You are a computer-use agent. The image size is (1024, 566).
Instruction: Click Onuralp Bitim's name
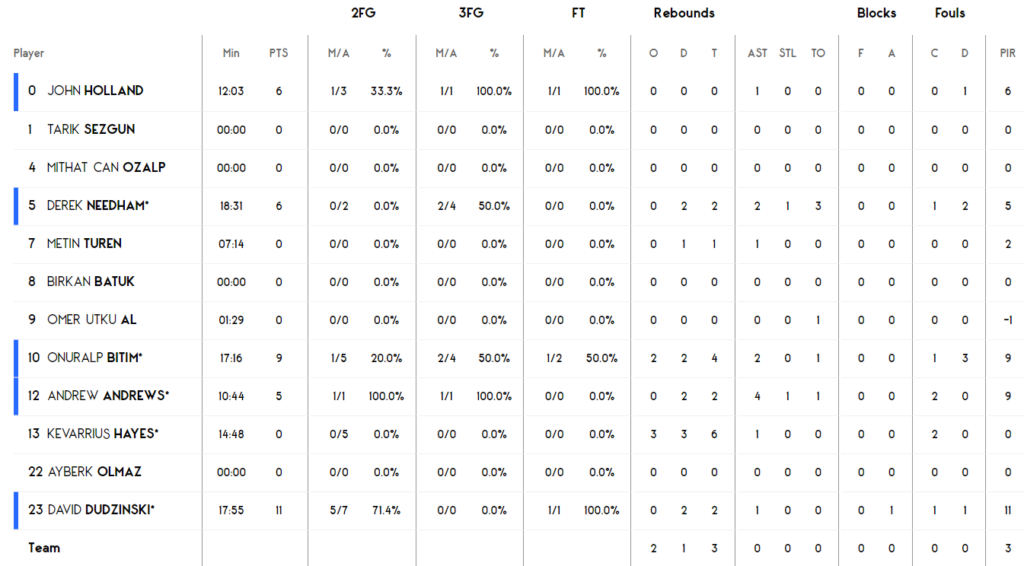(x=95, y=357)
